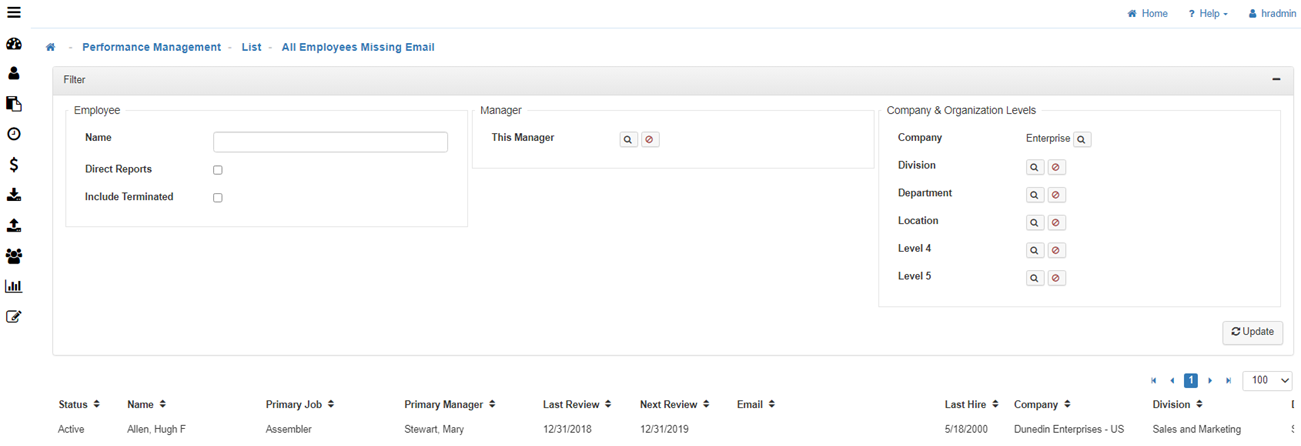This screenshot has width=1301, height=446.
Task: Click the dashboard gauge sidebar icon
Action: [14, 44]
